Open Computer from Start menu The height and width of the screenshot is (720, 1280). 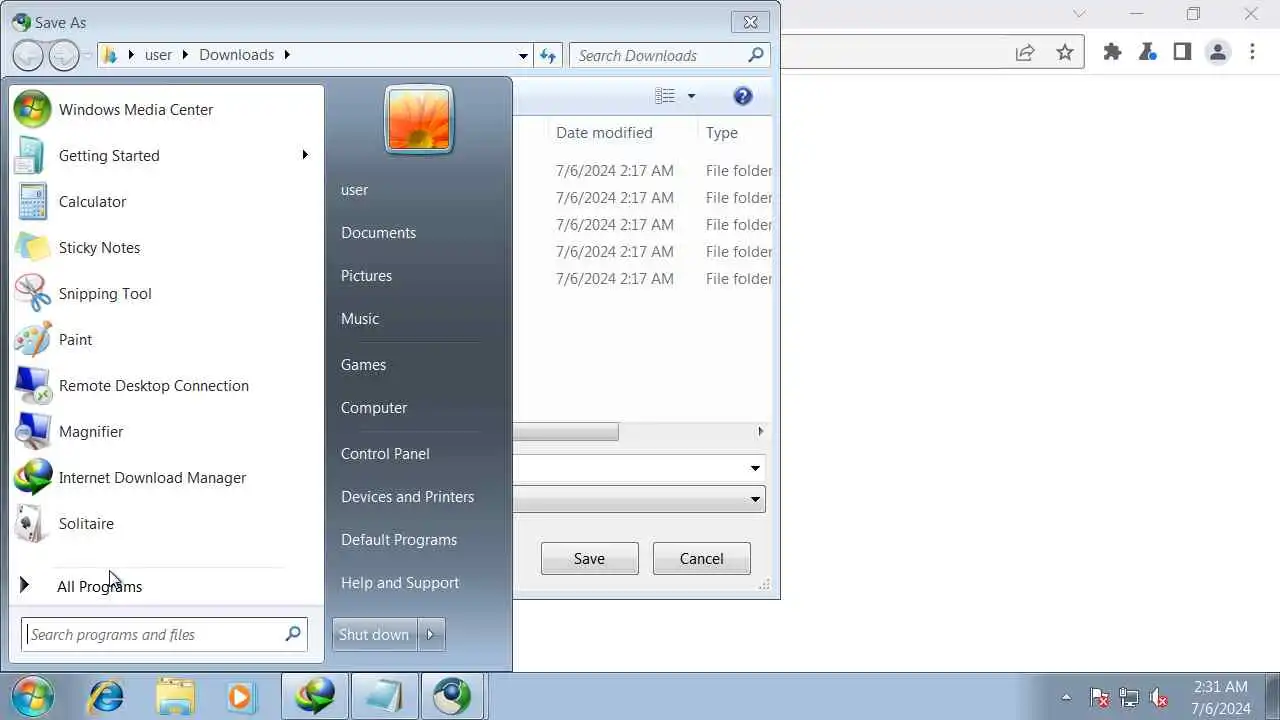coord(374,407)
